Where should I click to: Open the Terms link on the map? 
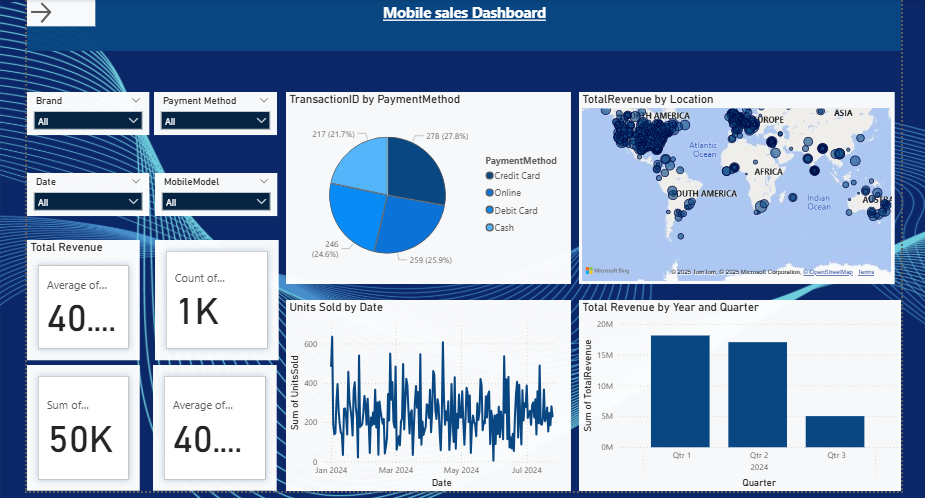[x=866, y=272]
